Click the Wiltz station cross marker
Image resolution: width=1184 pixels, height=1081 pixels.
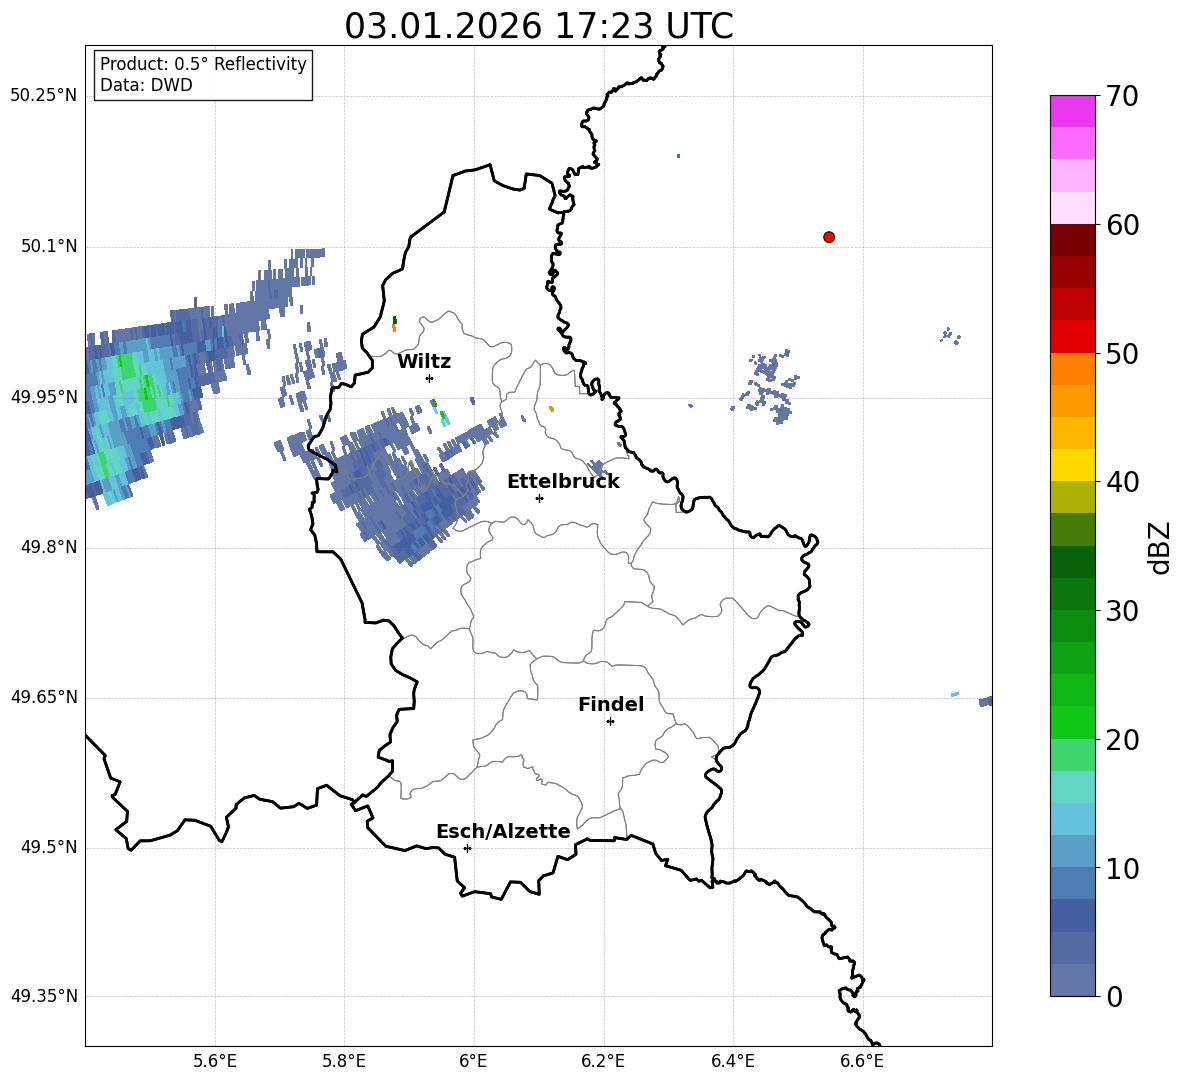click(x=430, y=378)
